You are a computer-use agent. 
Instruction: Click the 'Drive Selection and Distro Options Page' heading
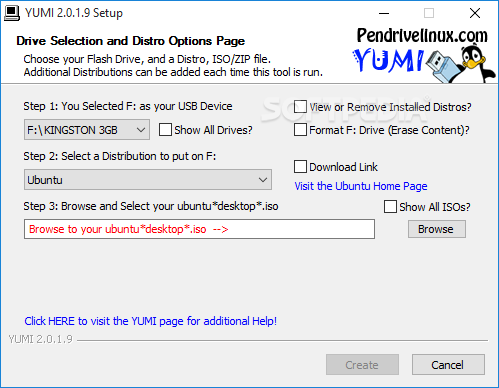pyautogui.click(x=130, y=41)
